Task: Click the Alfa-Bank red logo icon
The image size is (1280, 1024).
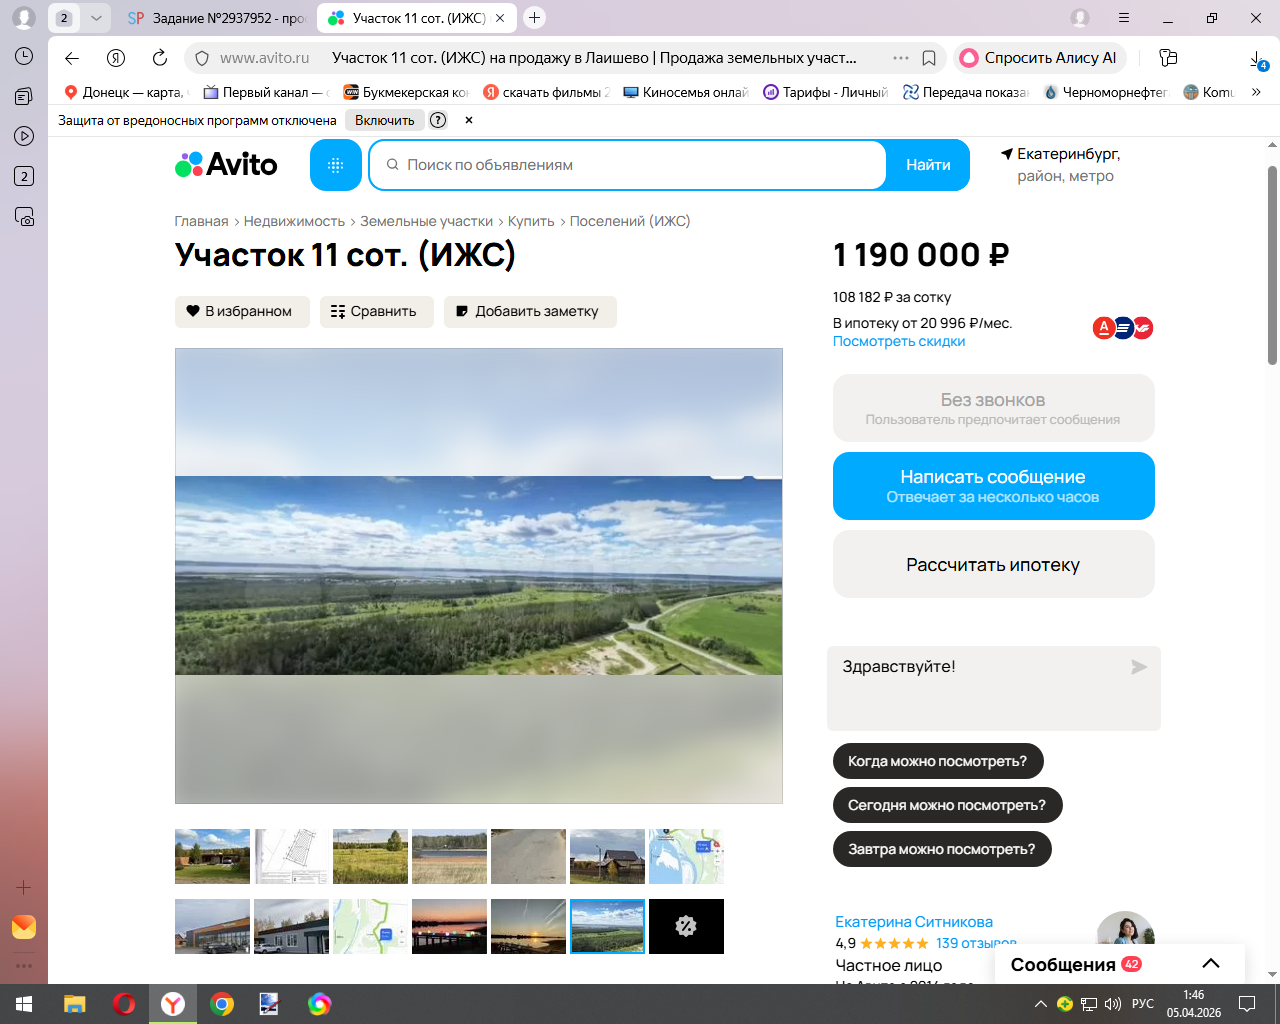Action: tap(1103, 327)
